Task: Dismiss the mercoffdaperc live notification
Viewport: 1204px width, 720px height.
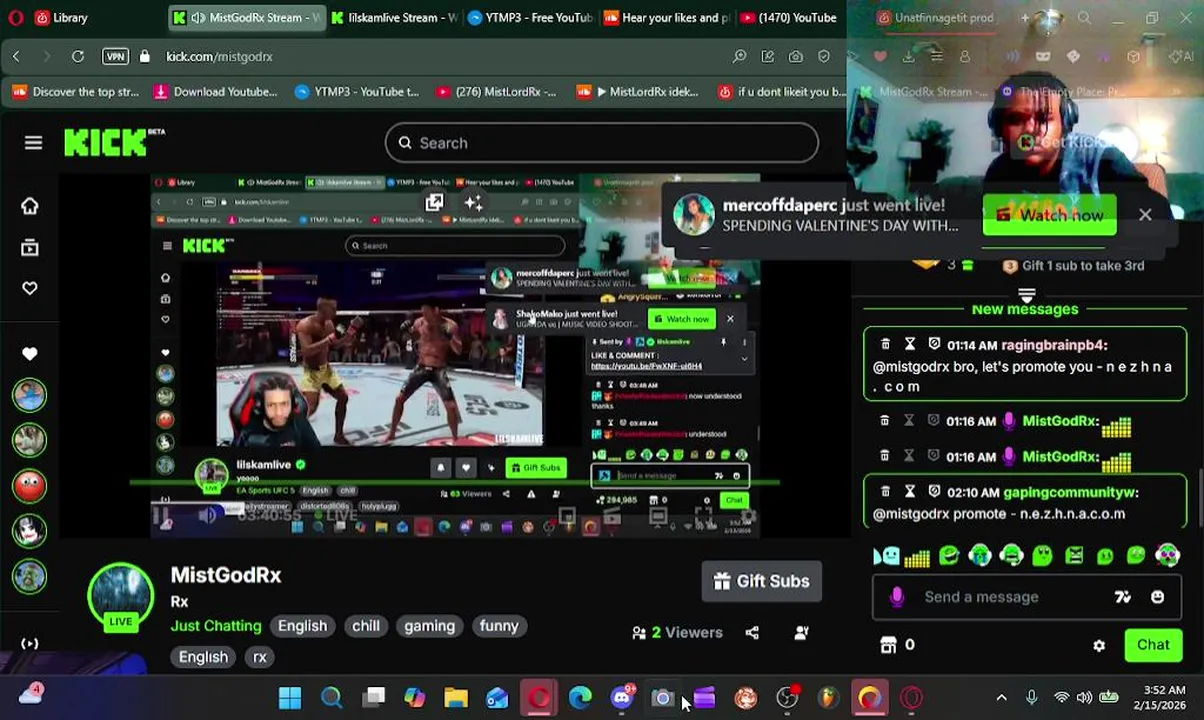Action: click(1145, 214)
